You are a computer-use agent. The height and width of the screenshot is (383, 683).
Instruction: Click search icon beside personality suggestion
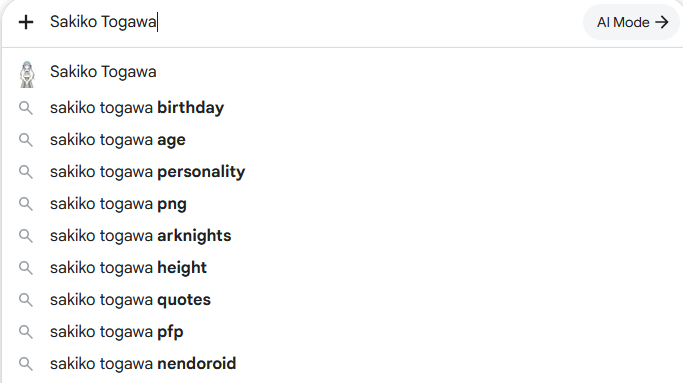26,172
